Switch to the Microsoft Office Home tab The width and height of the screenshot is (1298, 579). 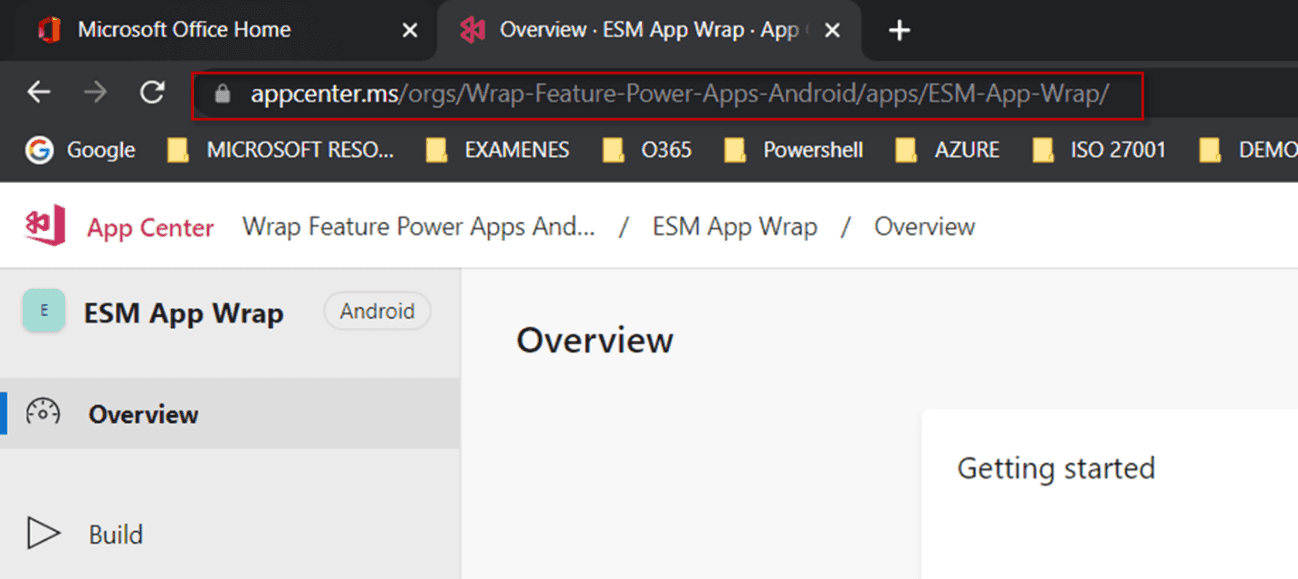pos(218,30)
